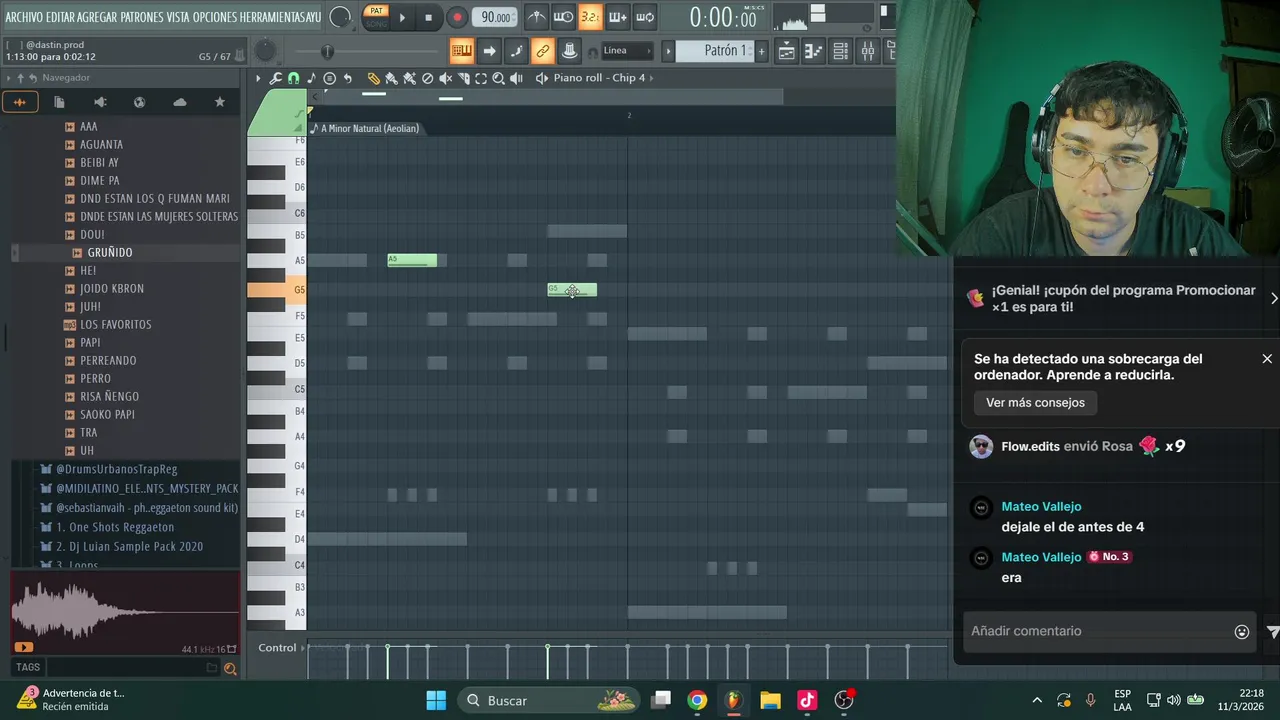Switch PAT/SONG mode toggle
This screenshot has height=720, width=1280.
click(x=376, y=17)
